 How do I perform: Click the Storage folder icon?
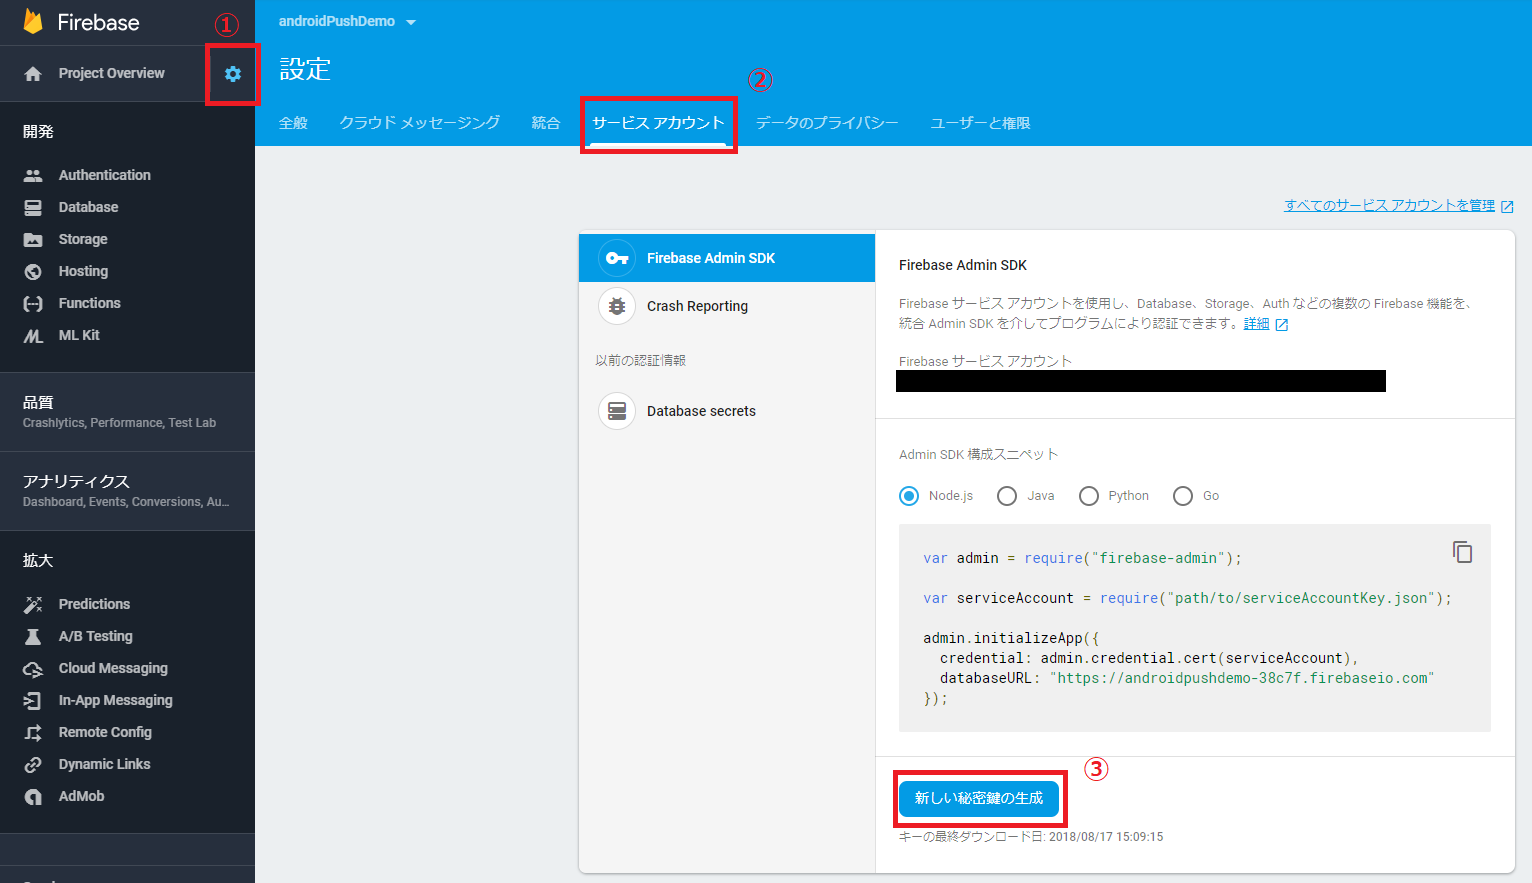click(33, 239)
